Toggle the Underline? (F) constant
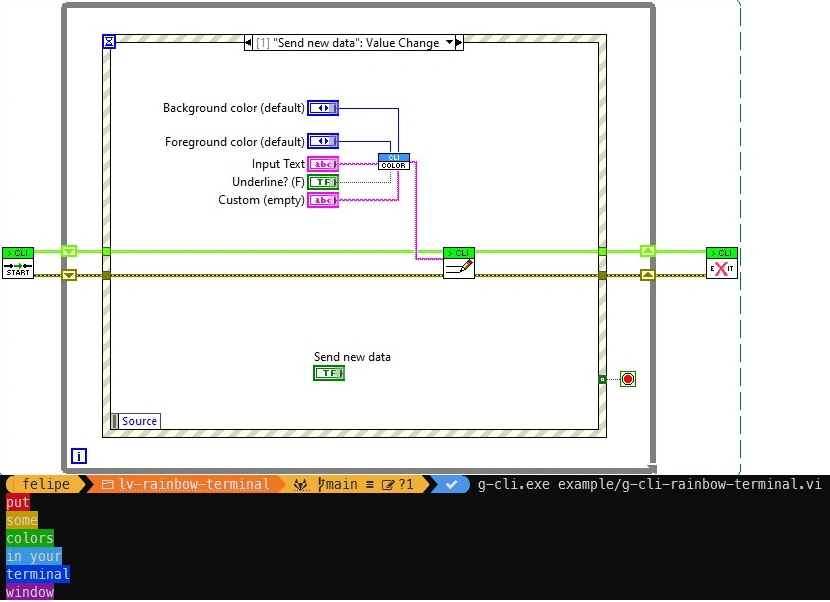 (x=323, y=182)
